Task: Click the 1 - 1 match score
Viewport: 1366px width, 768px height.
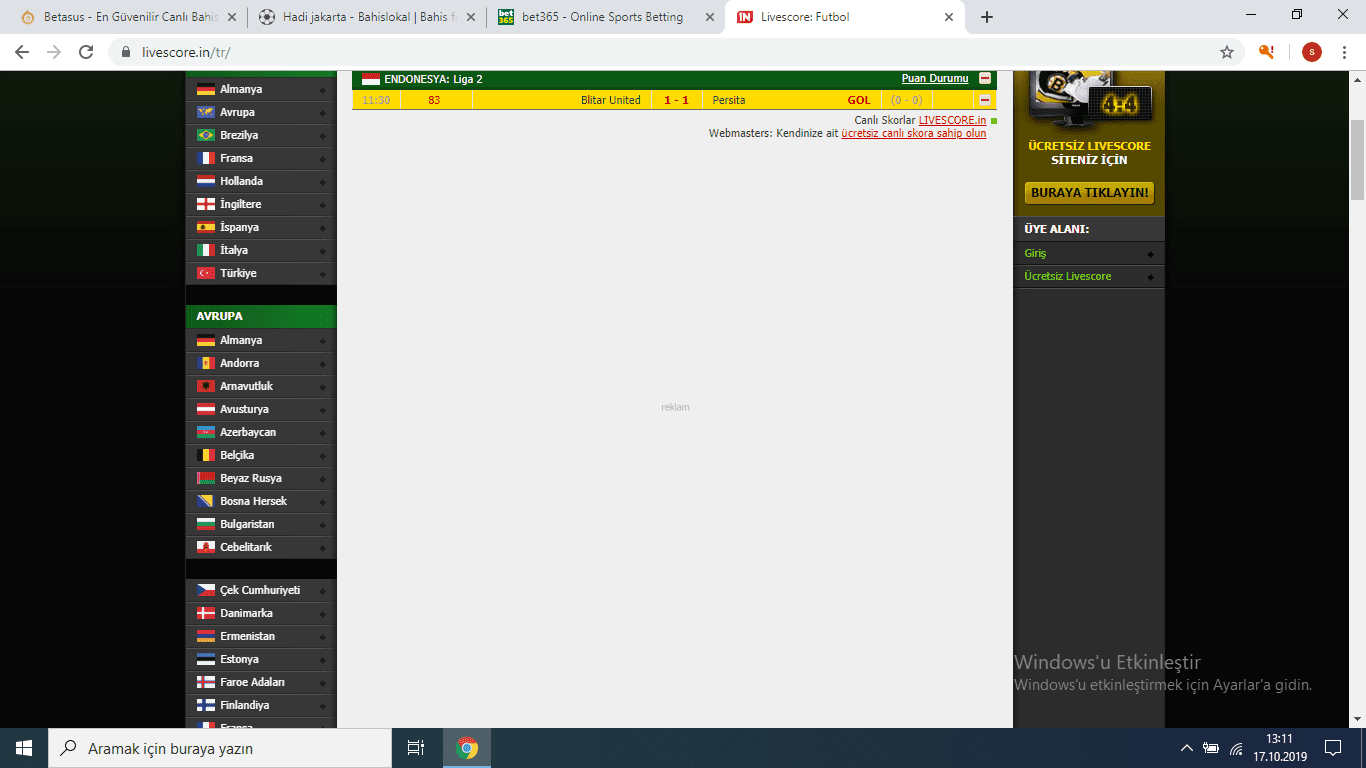Action: [677, 100]
